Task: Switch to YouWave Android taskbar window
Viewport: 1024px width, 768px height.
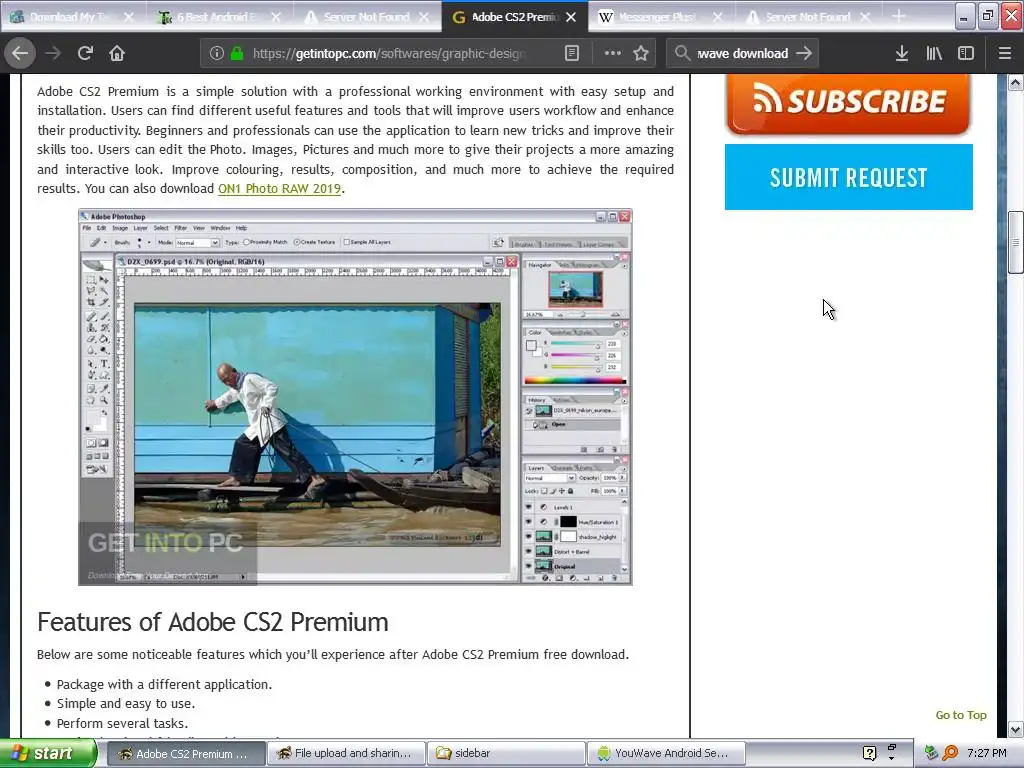Action: (x=666, y=753)
